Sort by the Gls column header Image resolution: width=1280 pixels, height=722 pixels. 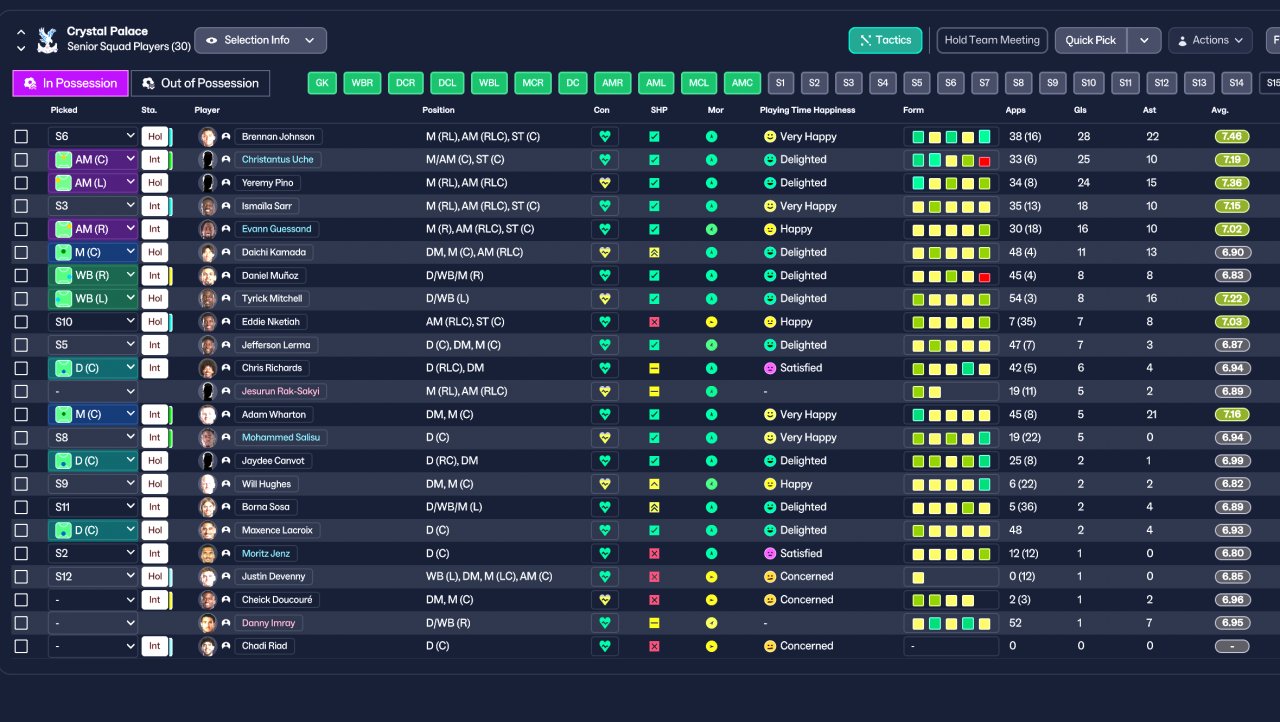pyautogui.click(x=1080, y=110)
